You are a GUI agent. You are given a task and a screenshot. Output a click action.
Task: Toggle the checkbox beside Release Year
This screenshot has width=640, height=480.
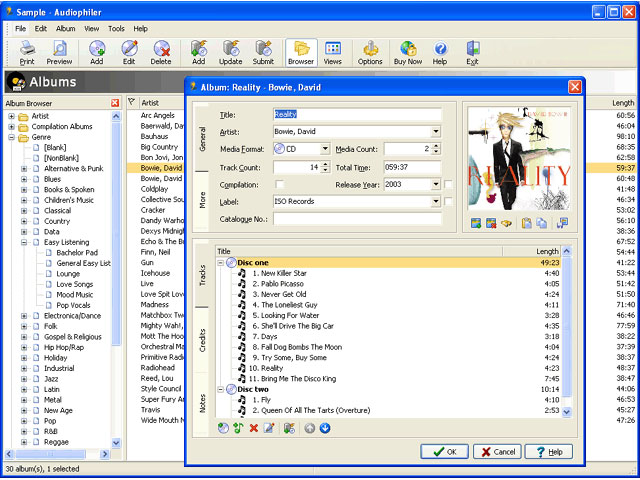(448, 184)
